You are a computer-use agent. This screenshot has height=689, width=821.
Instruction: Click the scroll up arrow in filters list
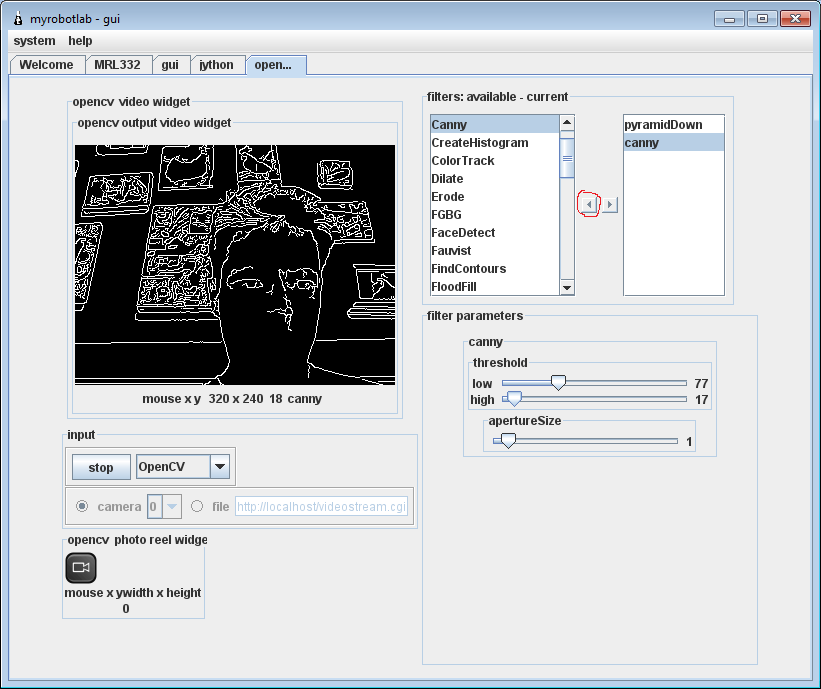(x=567, y=124)
